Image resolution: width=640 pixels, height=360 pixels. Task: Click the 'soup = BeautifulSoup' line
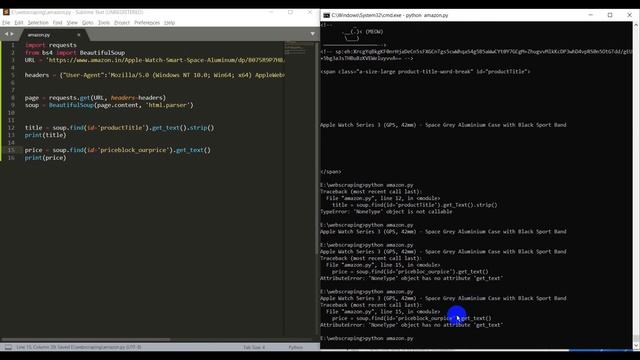109,105
